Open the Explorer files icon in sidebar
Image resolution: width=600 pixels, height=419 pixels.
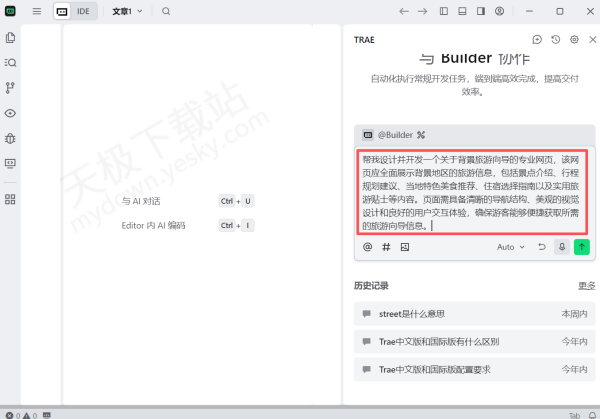click(x=11, y=37)
